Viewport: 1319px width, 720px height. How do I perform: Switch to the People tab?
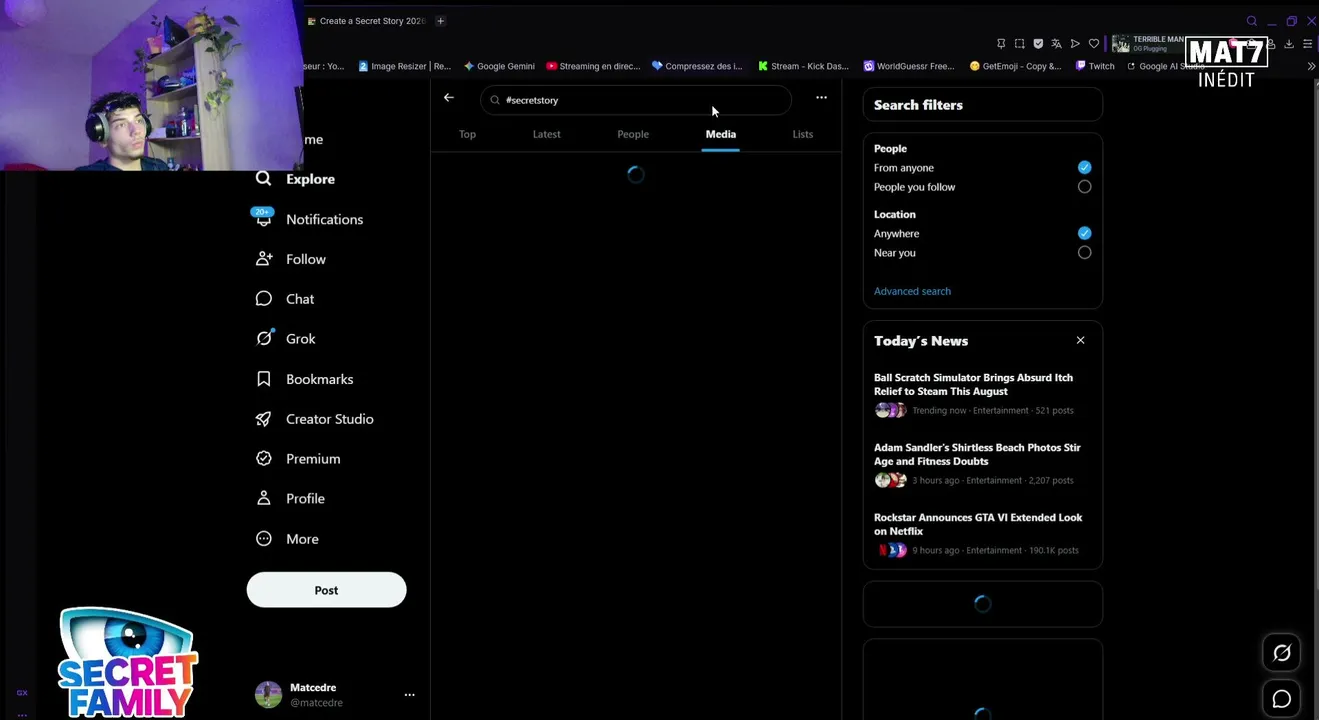click(633, 134)
